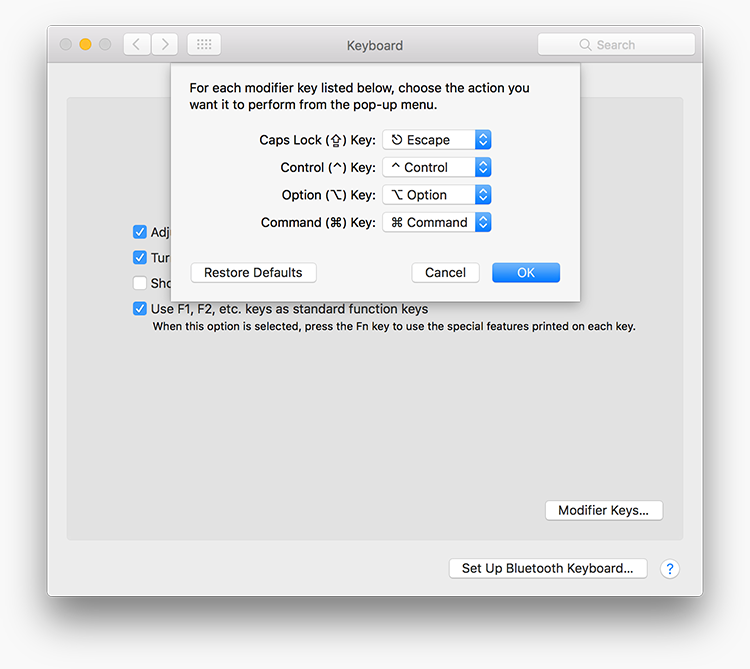Image resolution: width=750 pixels, height=669 pixels.
Task: Expand the Option Key action dropdown
Action: click(x=436, y=195)
